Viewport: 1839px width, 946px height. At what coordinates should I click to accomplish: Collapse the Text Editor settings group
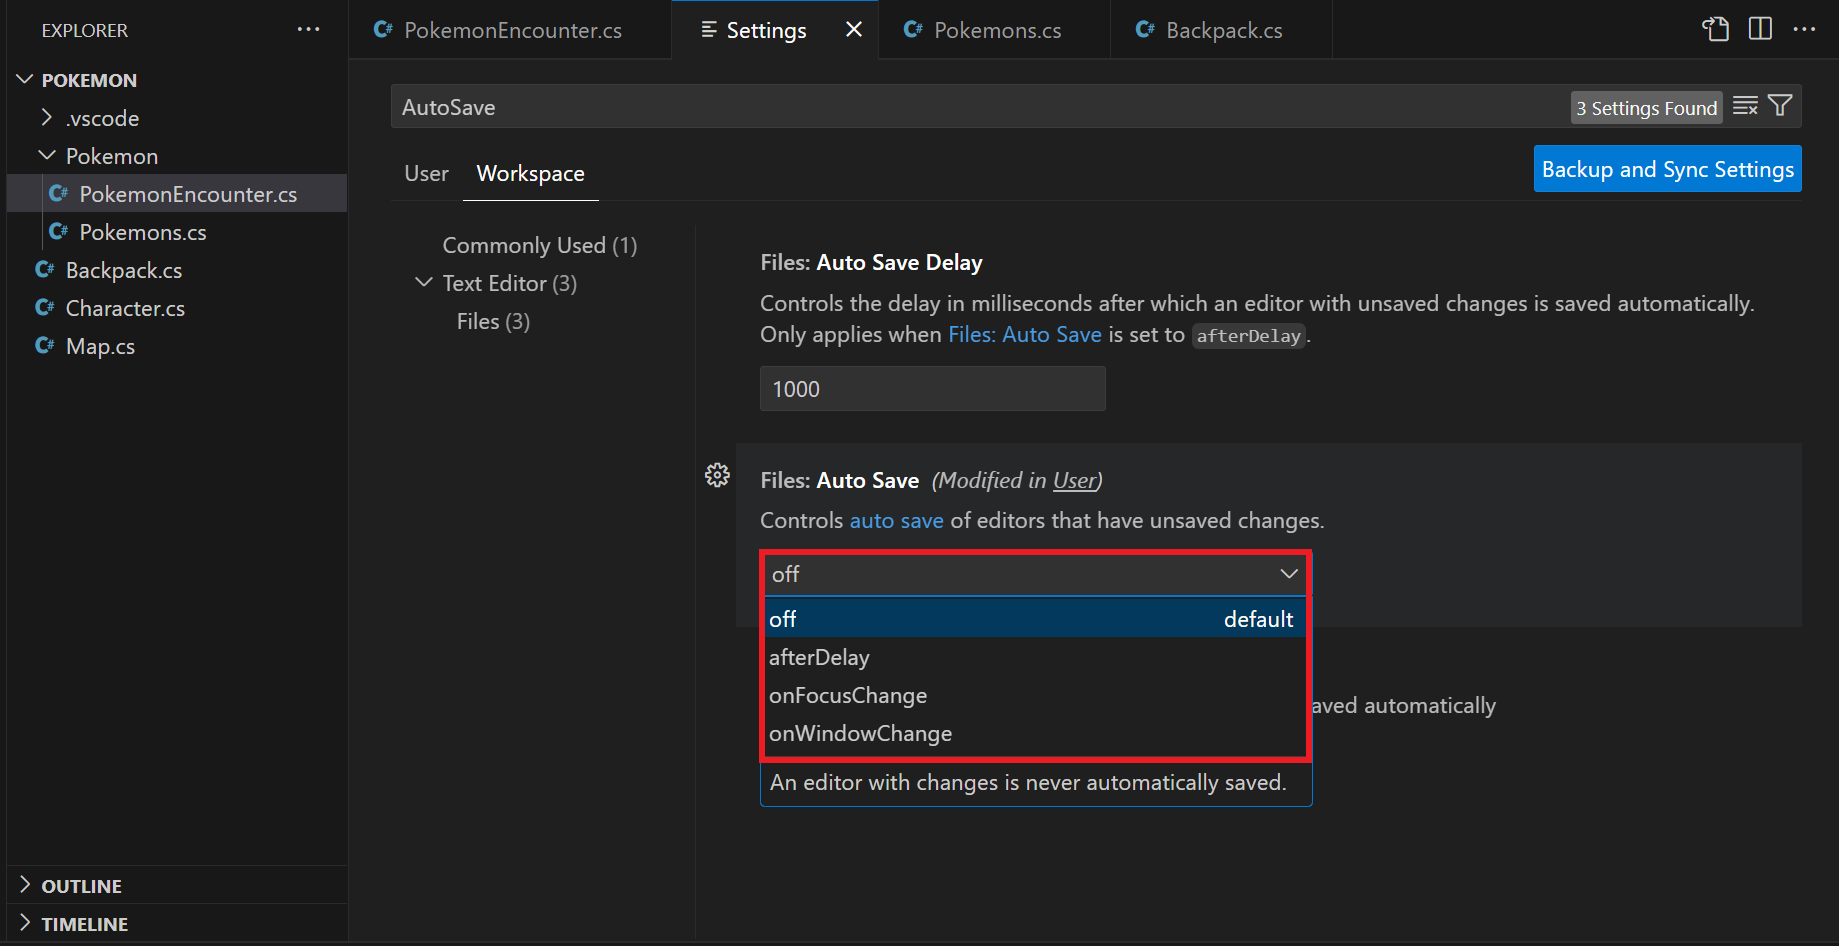coord(423,282)
